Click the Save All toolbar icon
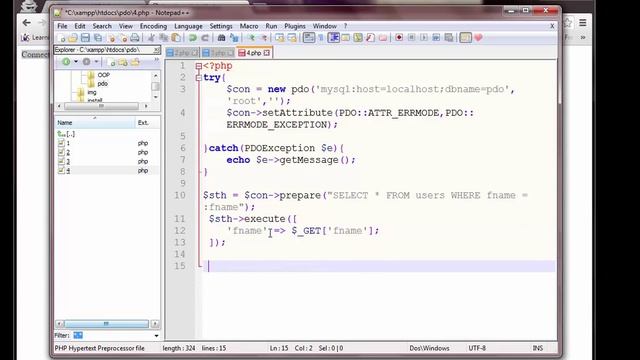The image size is (640, 360). 98,38
